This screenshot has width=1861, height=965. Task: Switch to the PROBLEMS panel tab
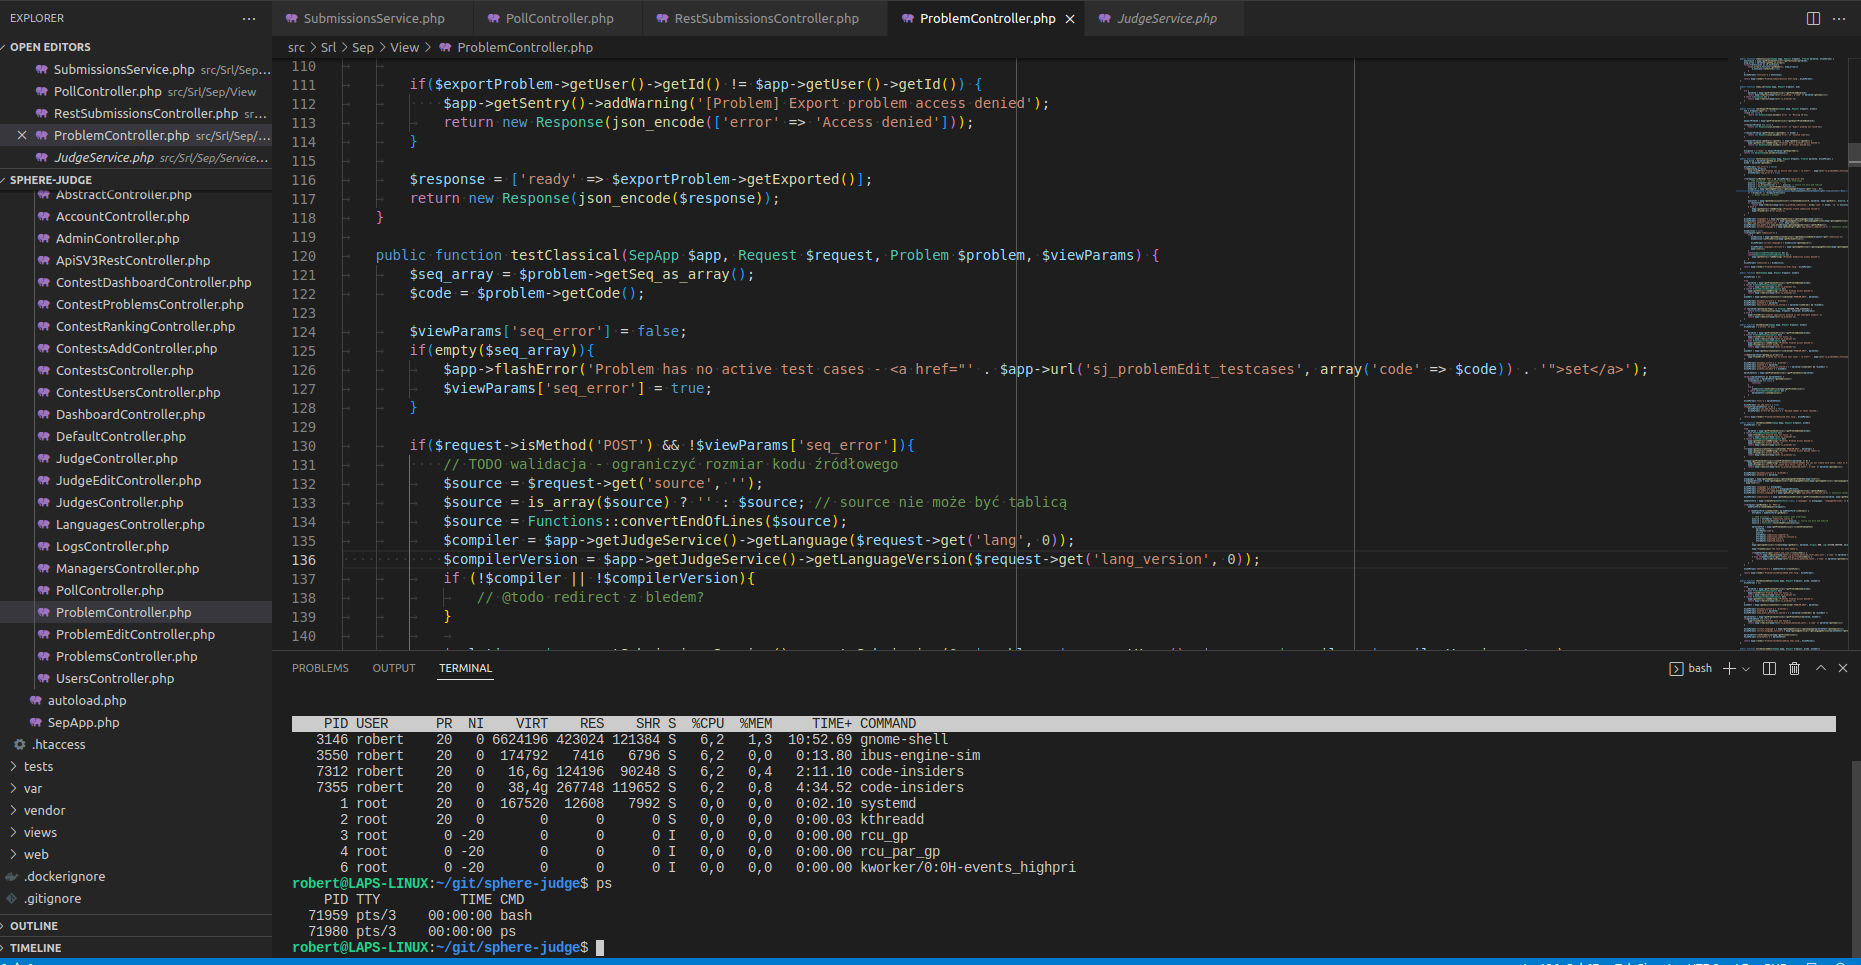tap(320, 668)
